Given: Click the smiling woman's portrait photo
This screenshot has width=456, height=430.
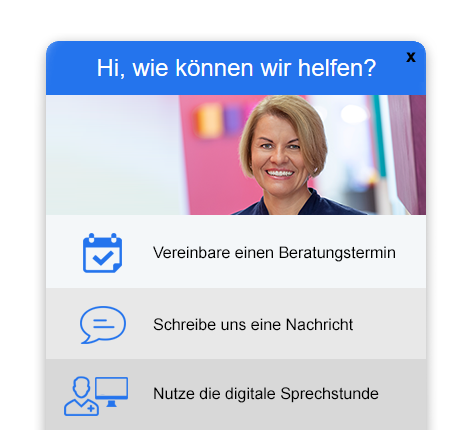Looking at the screenshot, I should pos(283,155).
